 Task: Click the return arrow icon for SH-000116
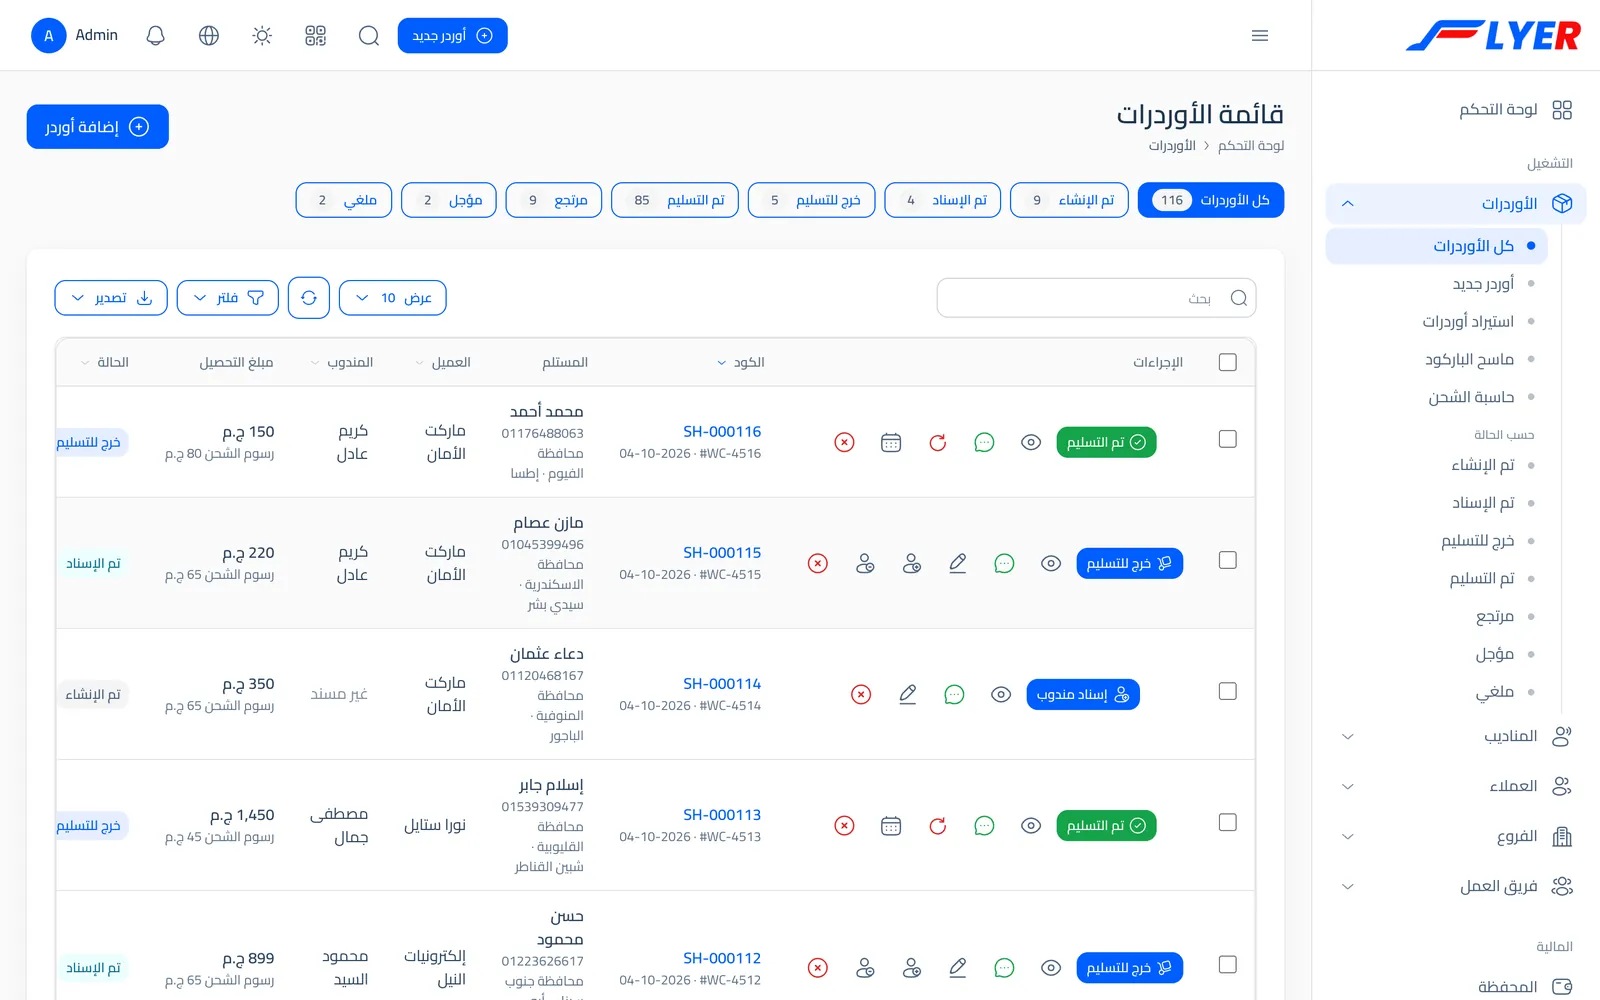(x=938, y=442)
